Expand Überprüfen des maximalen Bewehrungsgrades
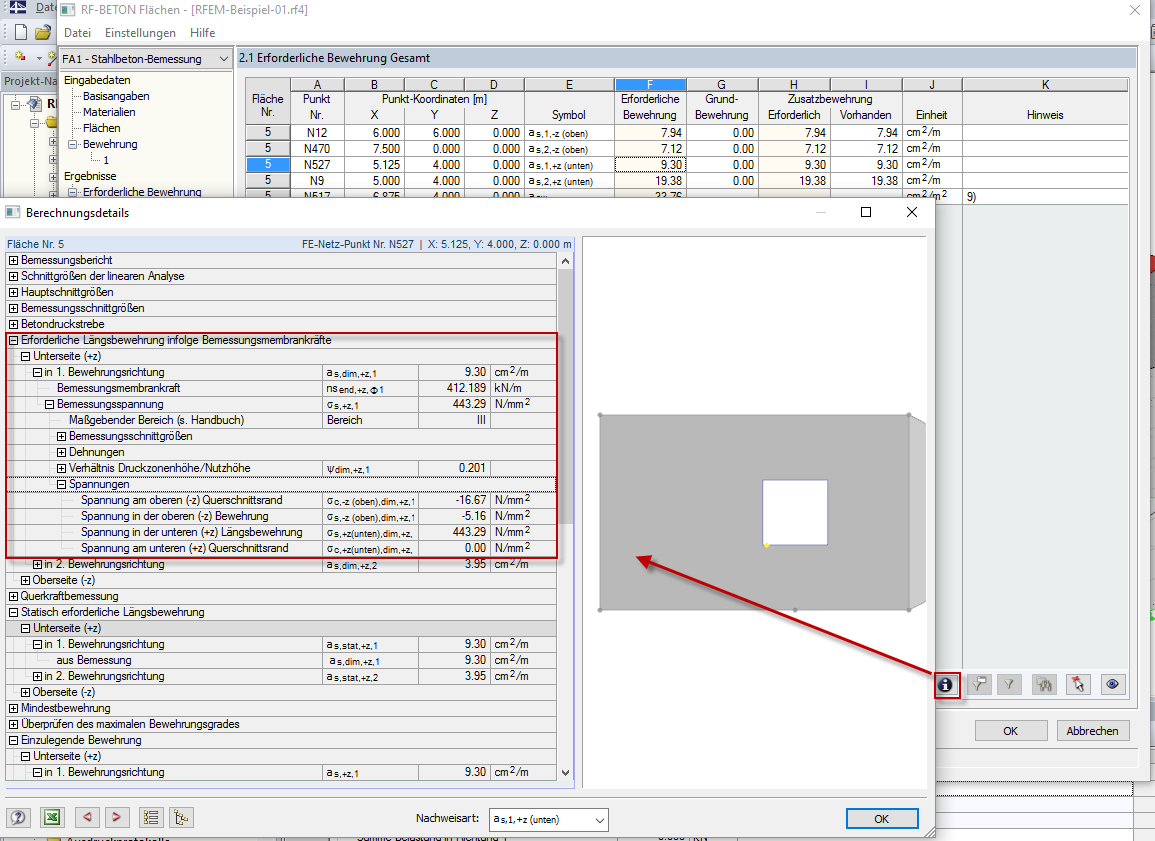Viewport: 1155px width, 841px height. click(x=13, y=725)
